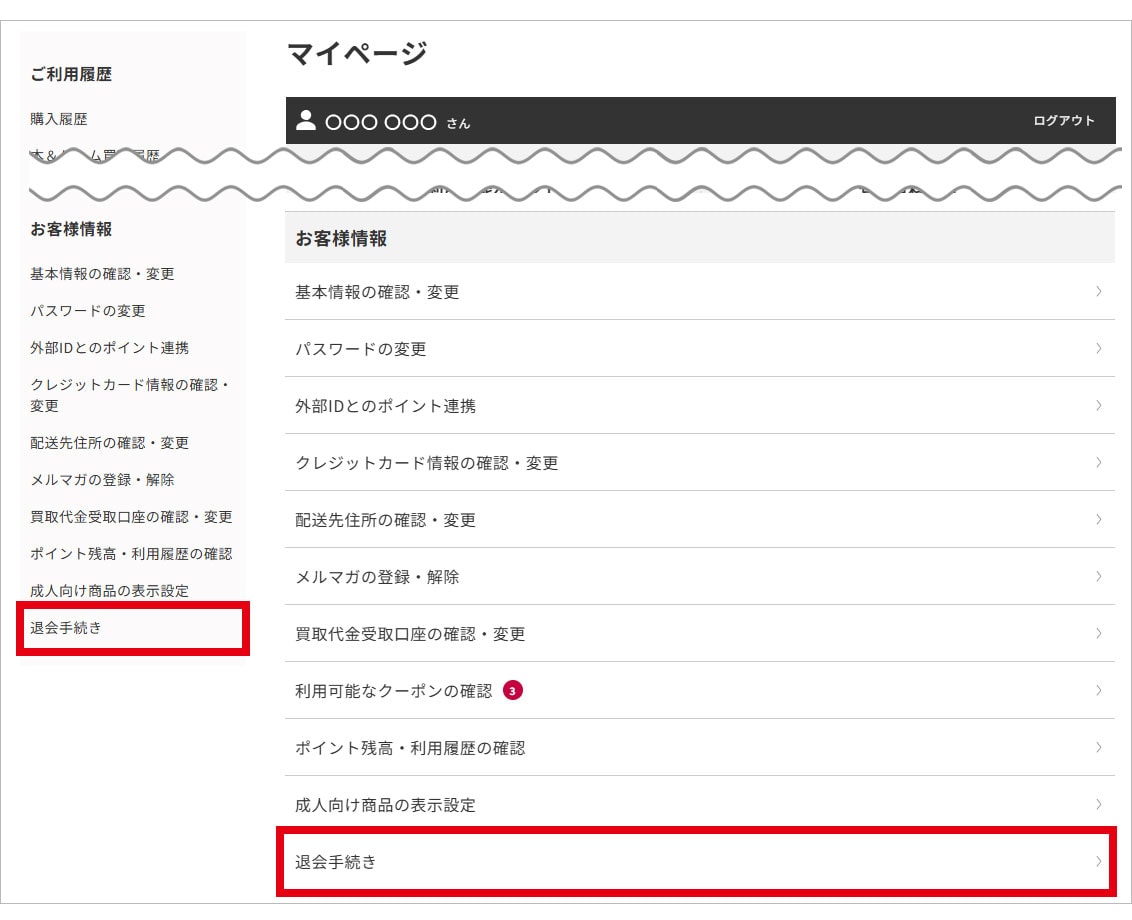Click the ログアウト button
The width and height of the screenshot is (1132, 920).
(x=1064, y=121)
